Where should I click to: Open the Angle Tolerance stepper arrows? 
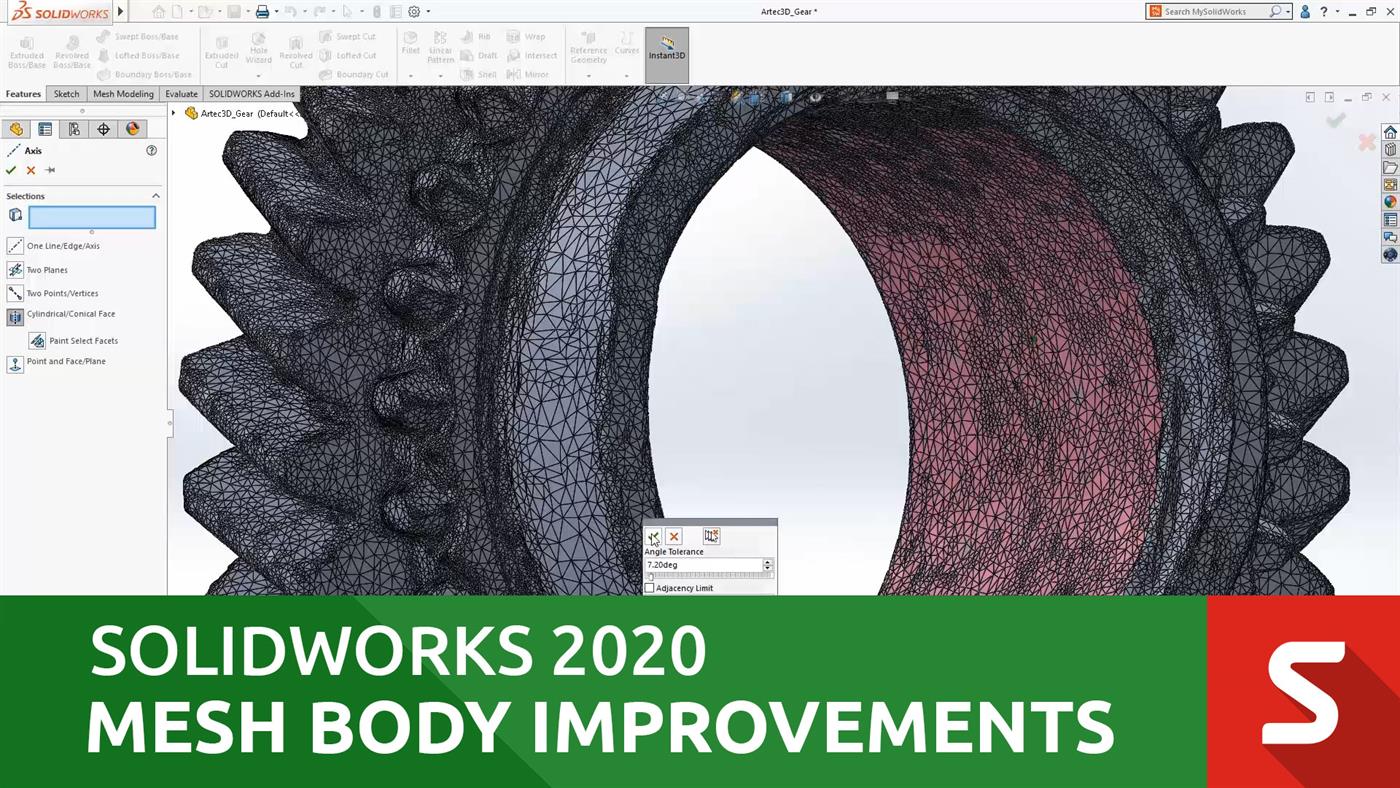coord(767,564)
